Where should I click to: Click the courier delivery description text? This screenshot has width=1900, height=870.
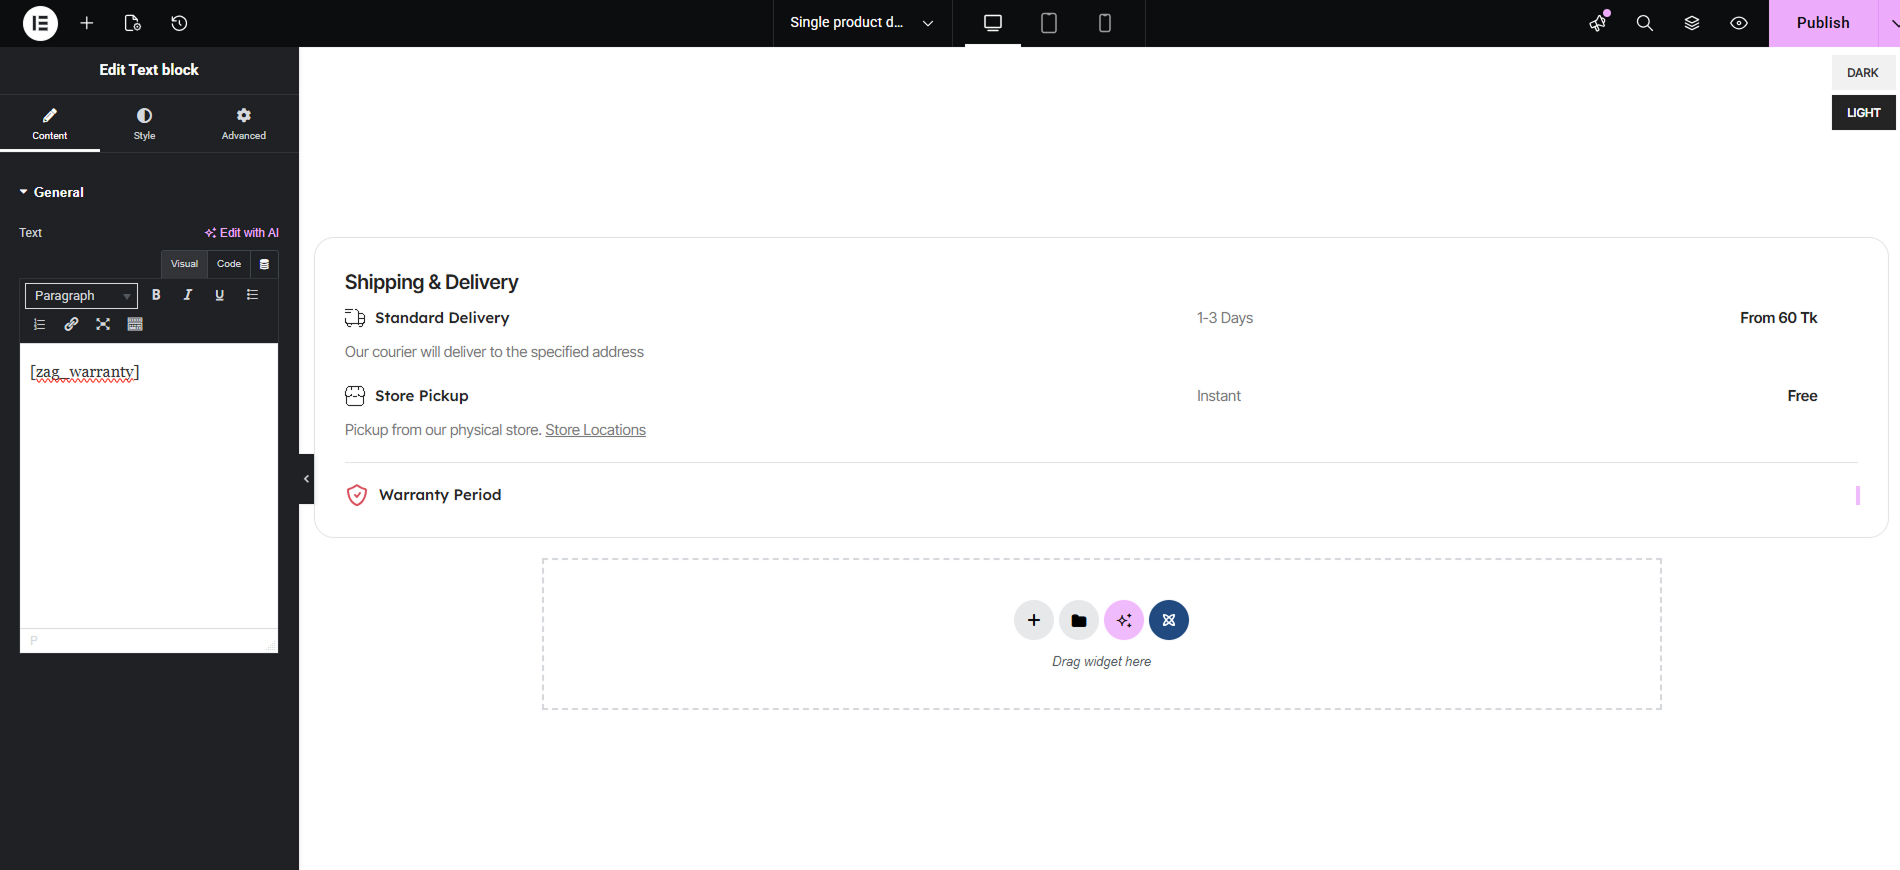click(x=494, y=352)
